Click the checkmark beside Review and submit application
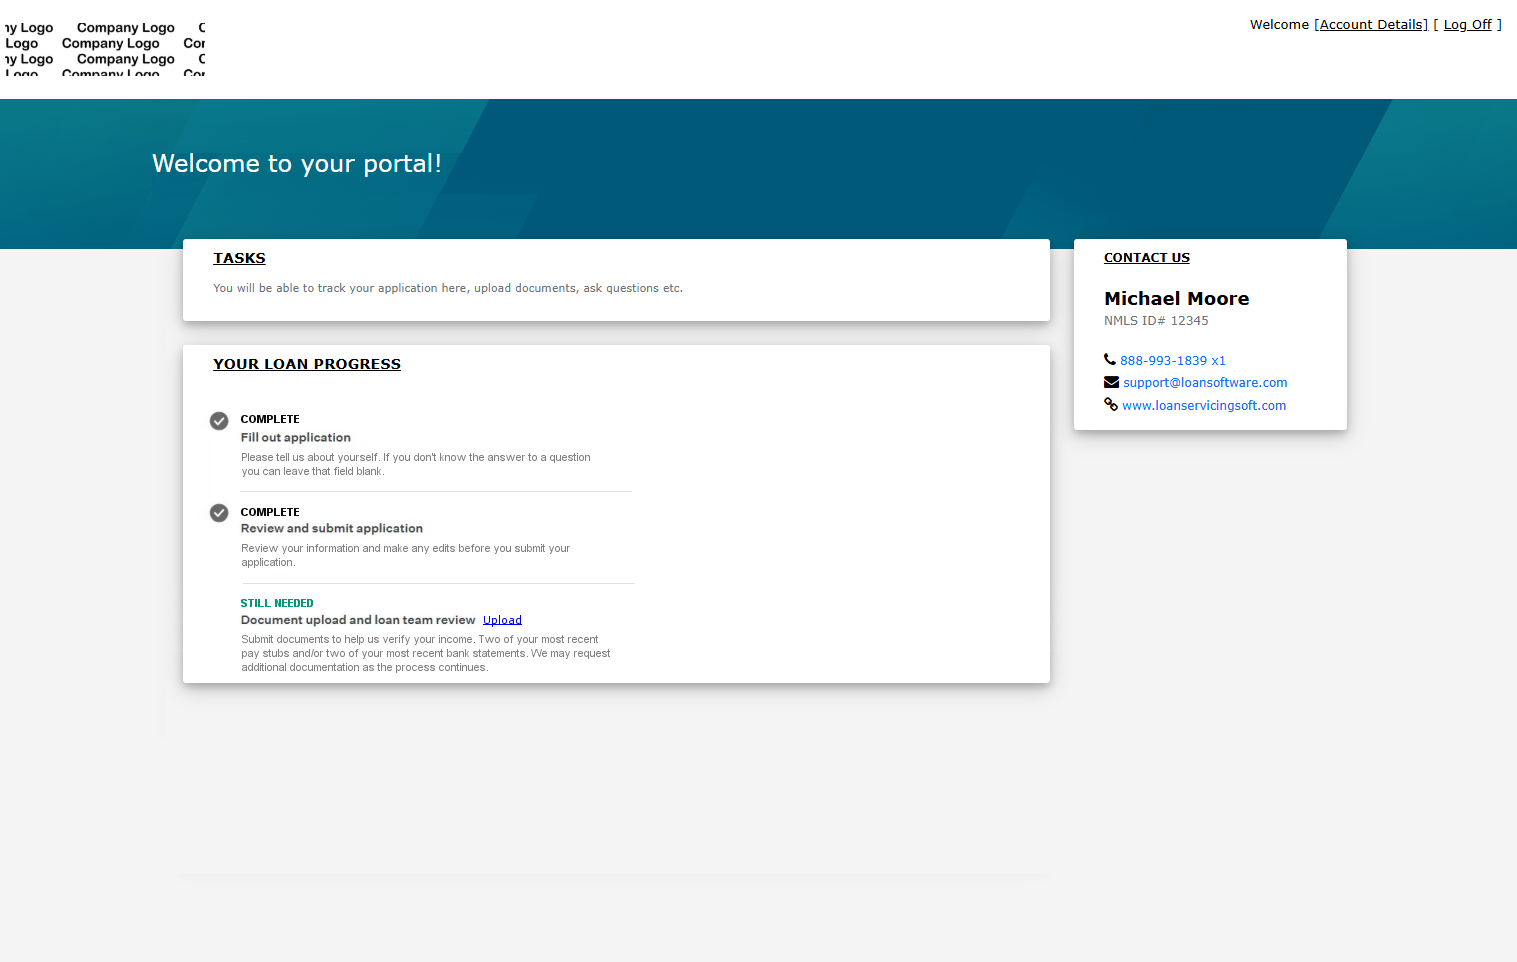 (219, 513)
